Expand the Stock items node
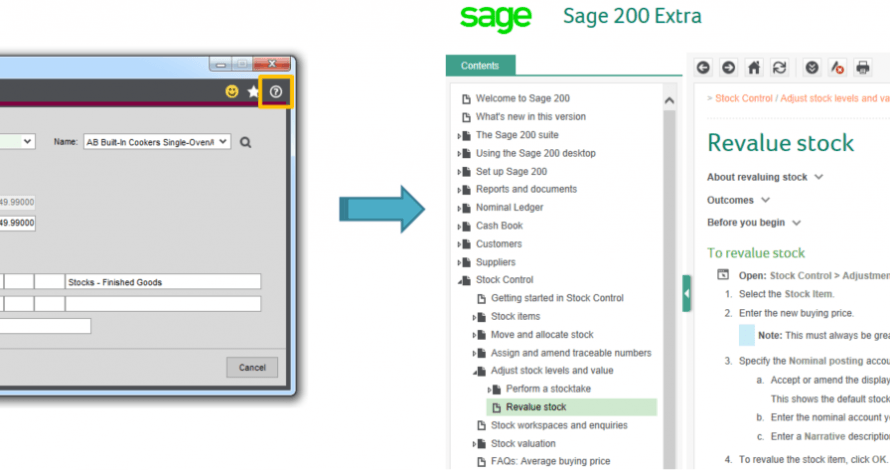890x470 pixels. [x=475, y=317]
